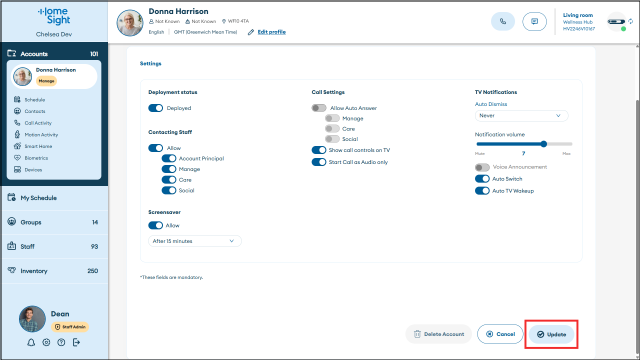
Task: Click the Inventory icon in sidebar
Action: tap(11, 270)
